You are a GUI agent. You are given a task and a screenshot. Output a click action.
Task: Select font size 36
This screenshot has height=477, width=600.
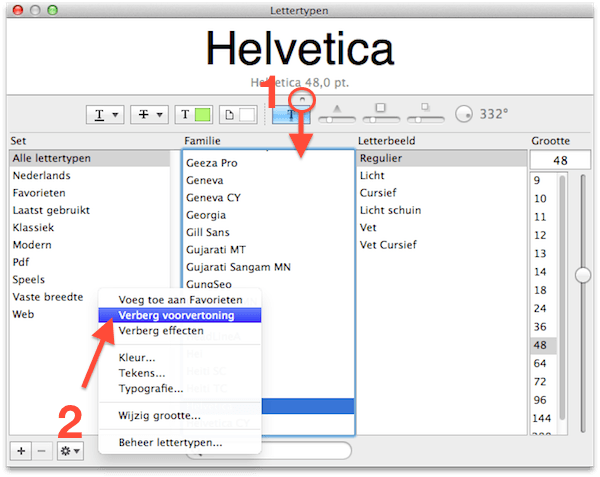click(544, 327)
